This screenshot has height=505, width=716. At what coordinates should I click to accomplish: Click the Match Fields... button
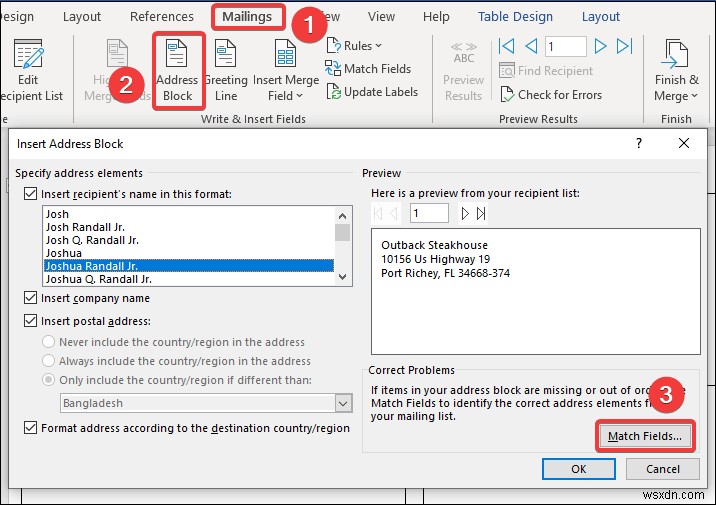click(x=645, y=436)
